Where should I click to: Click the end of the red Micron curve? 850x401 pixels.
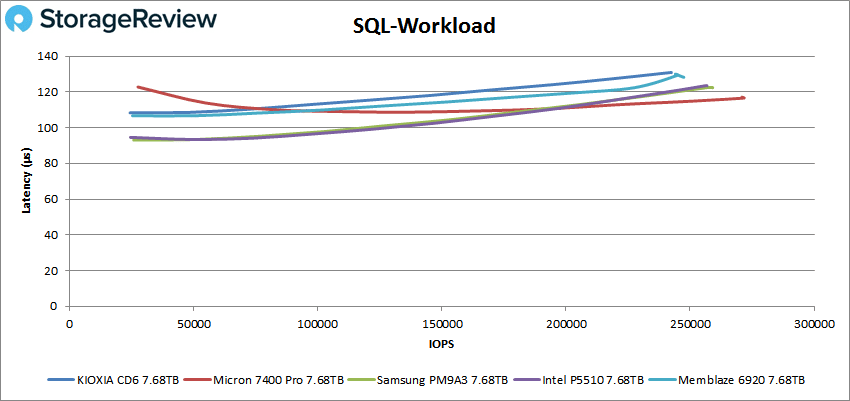pos(744,98)
